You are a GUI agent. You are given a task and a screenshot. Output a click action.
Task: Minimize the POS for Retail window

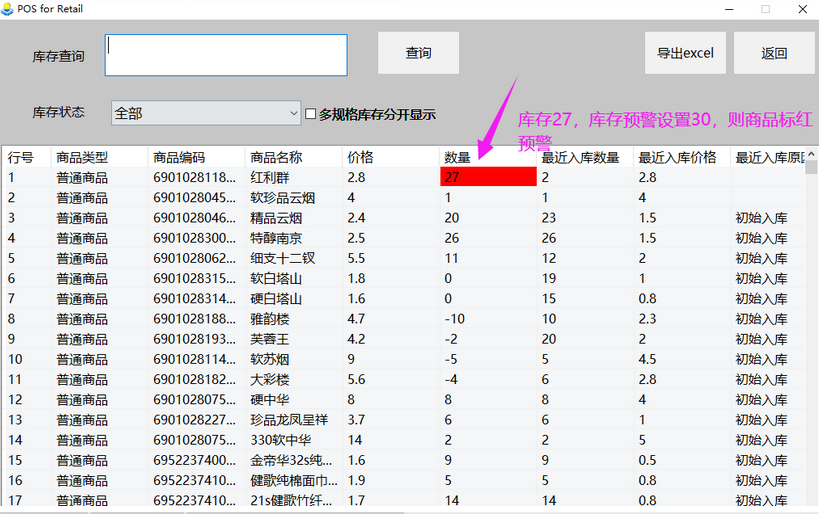[729, 9]
